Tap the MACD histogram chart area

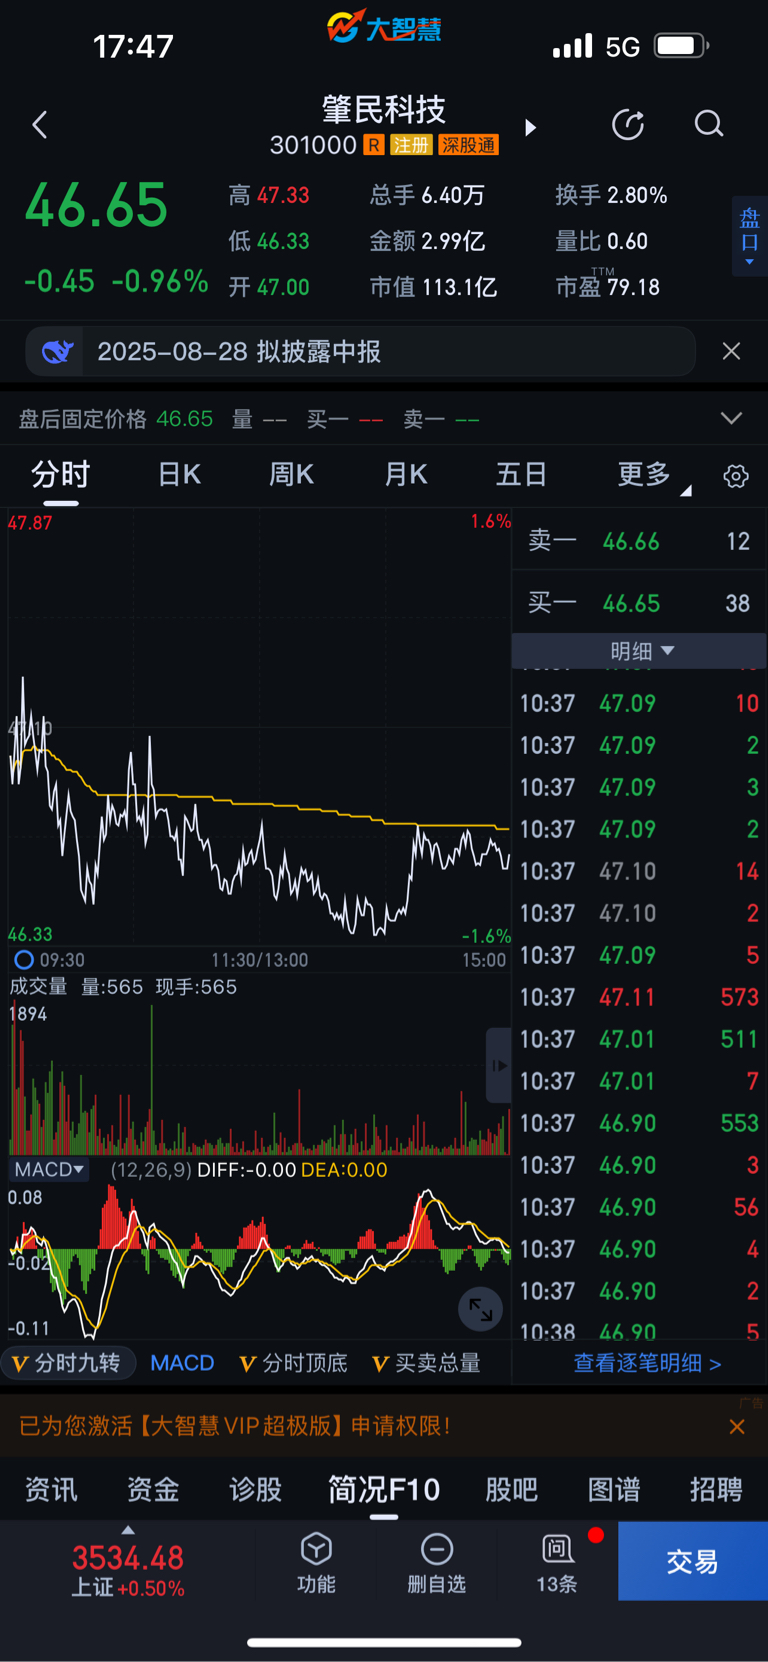260,1260
